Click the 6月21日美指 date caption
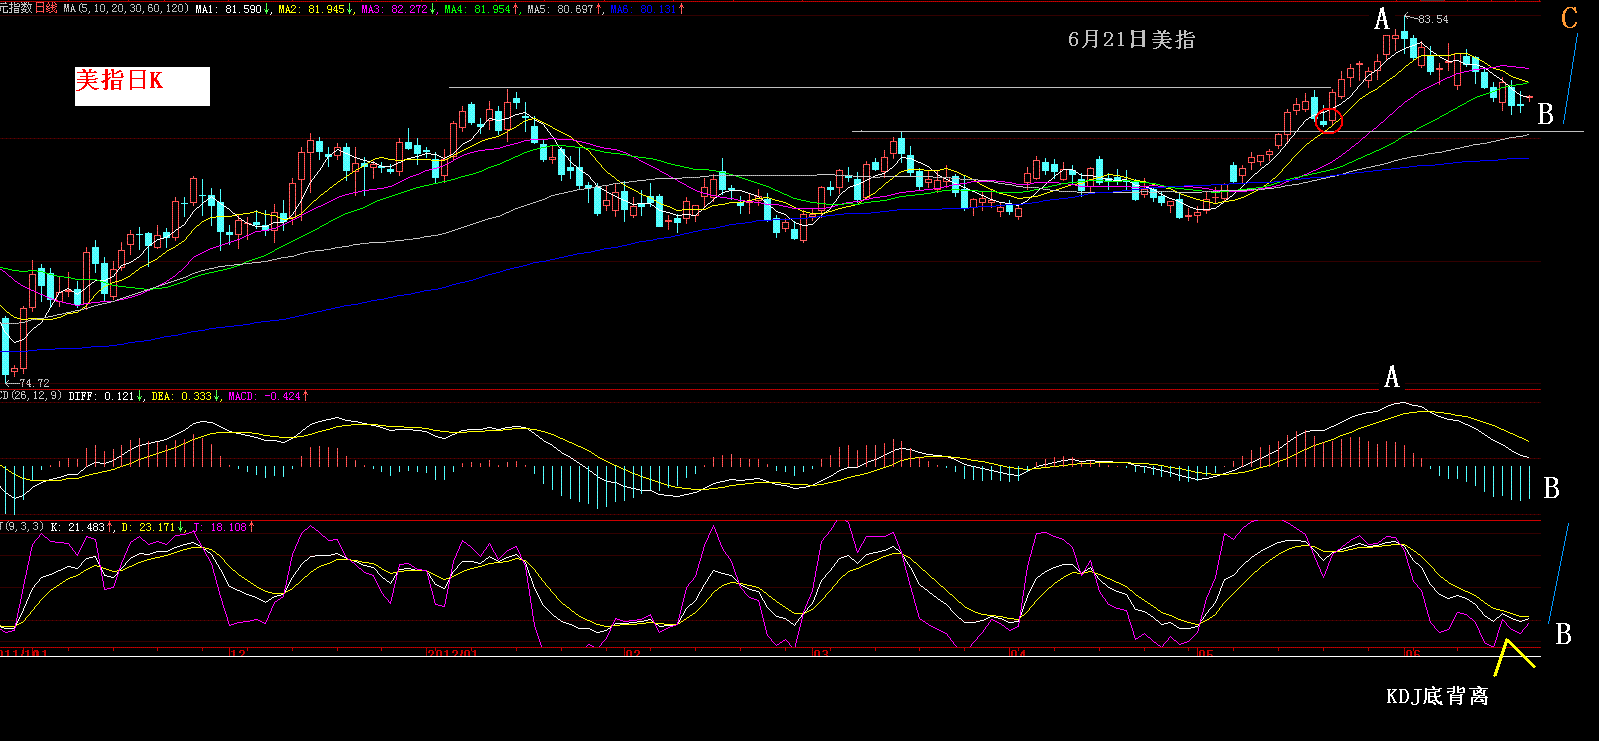 coord(1131,39)
